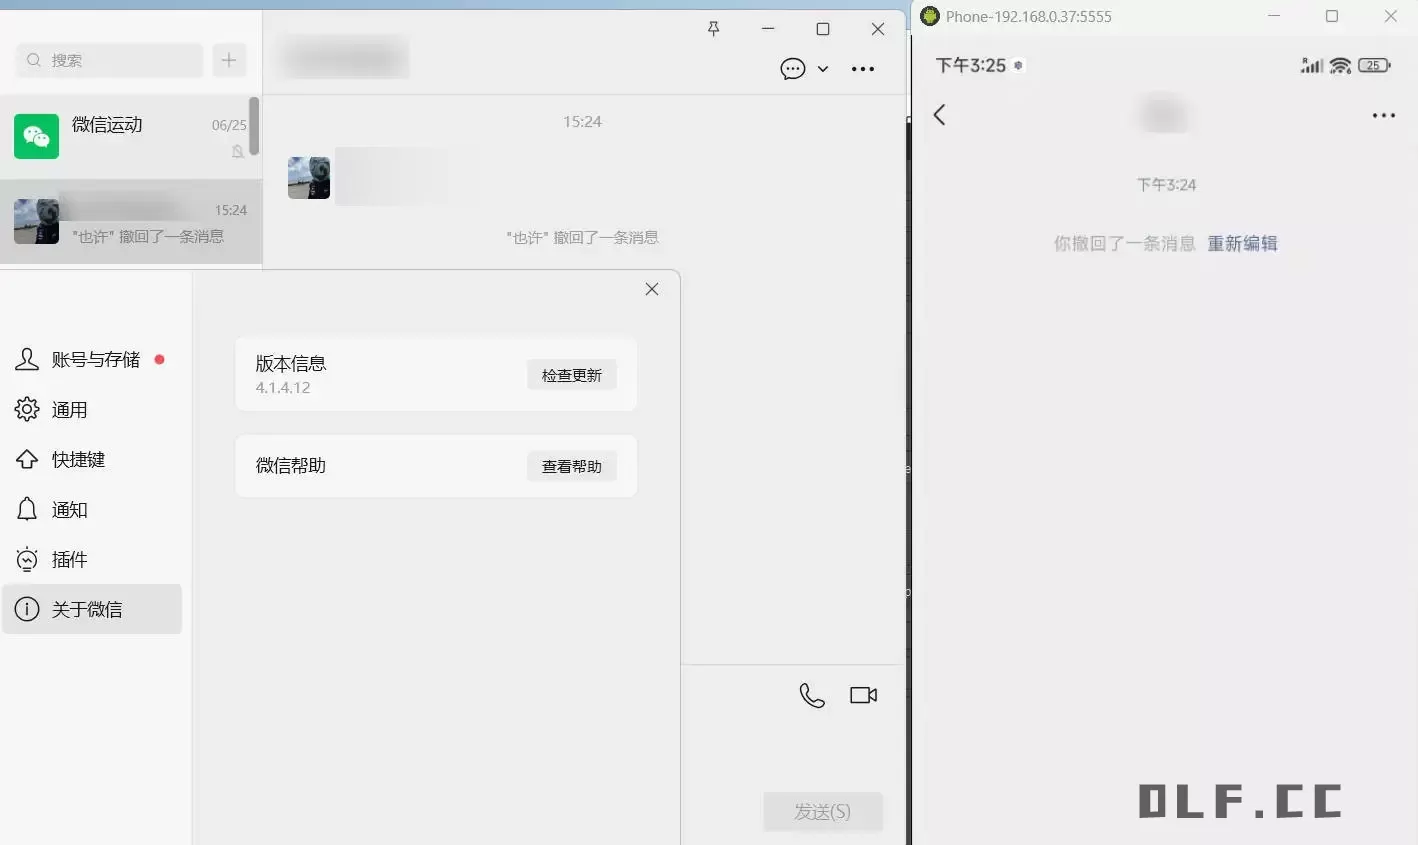Click the plus button beside search
1418x845 pixels.
(x=229, y=60)
